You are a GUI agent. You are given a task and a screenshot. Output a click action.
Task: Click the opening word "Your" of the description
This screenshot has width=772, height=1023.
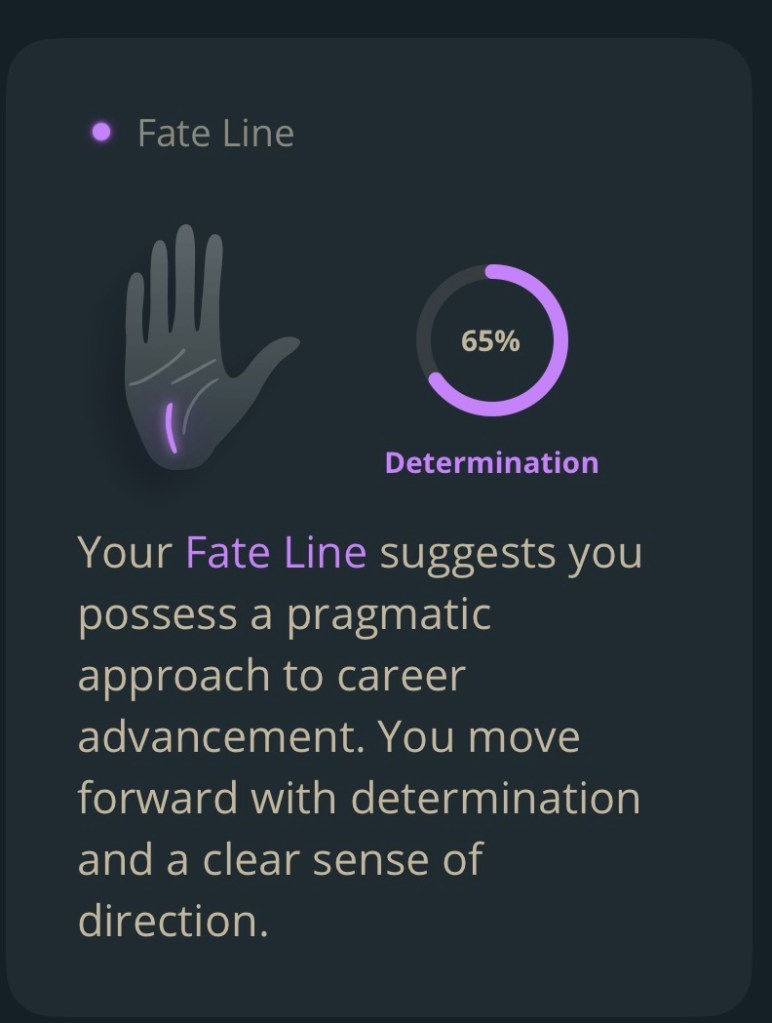pos(125,552)
